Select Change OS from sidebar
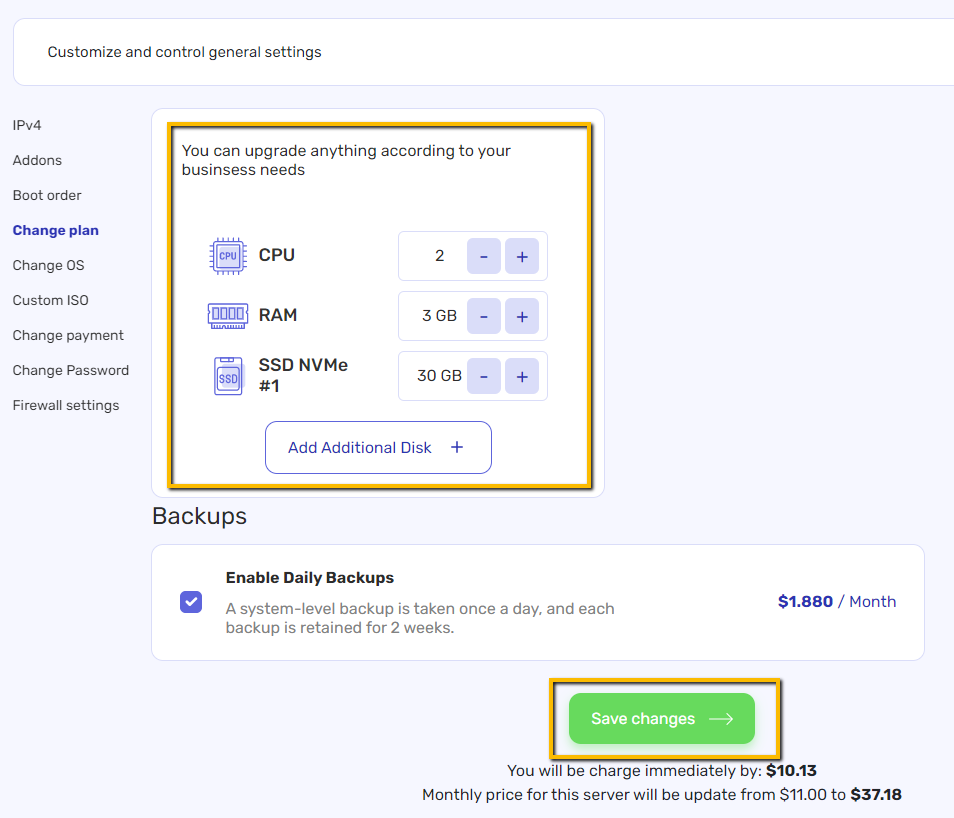 [x=49, y=265]
